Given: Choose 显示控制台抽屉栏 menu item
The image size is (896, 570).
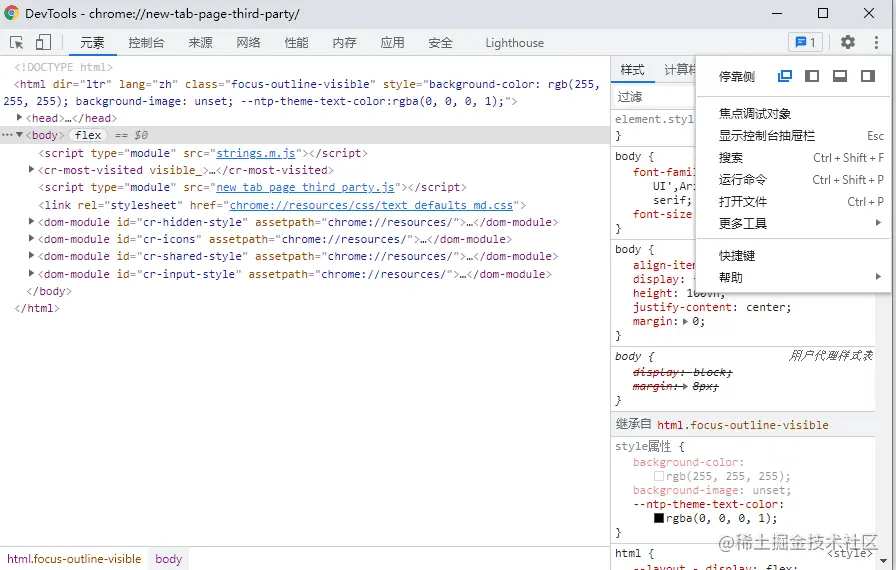Looking at the screenshot, I should tap(794, 135).
